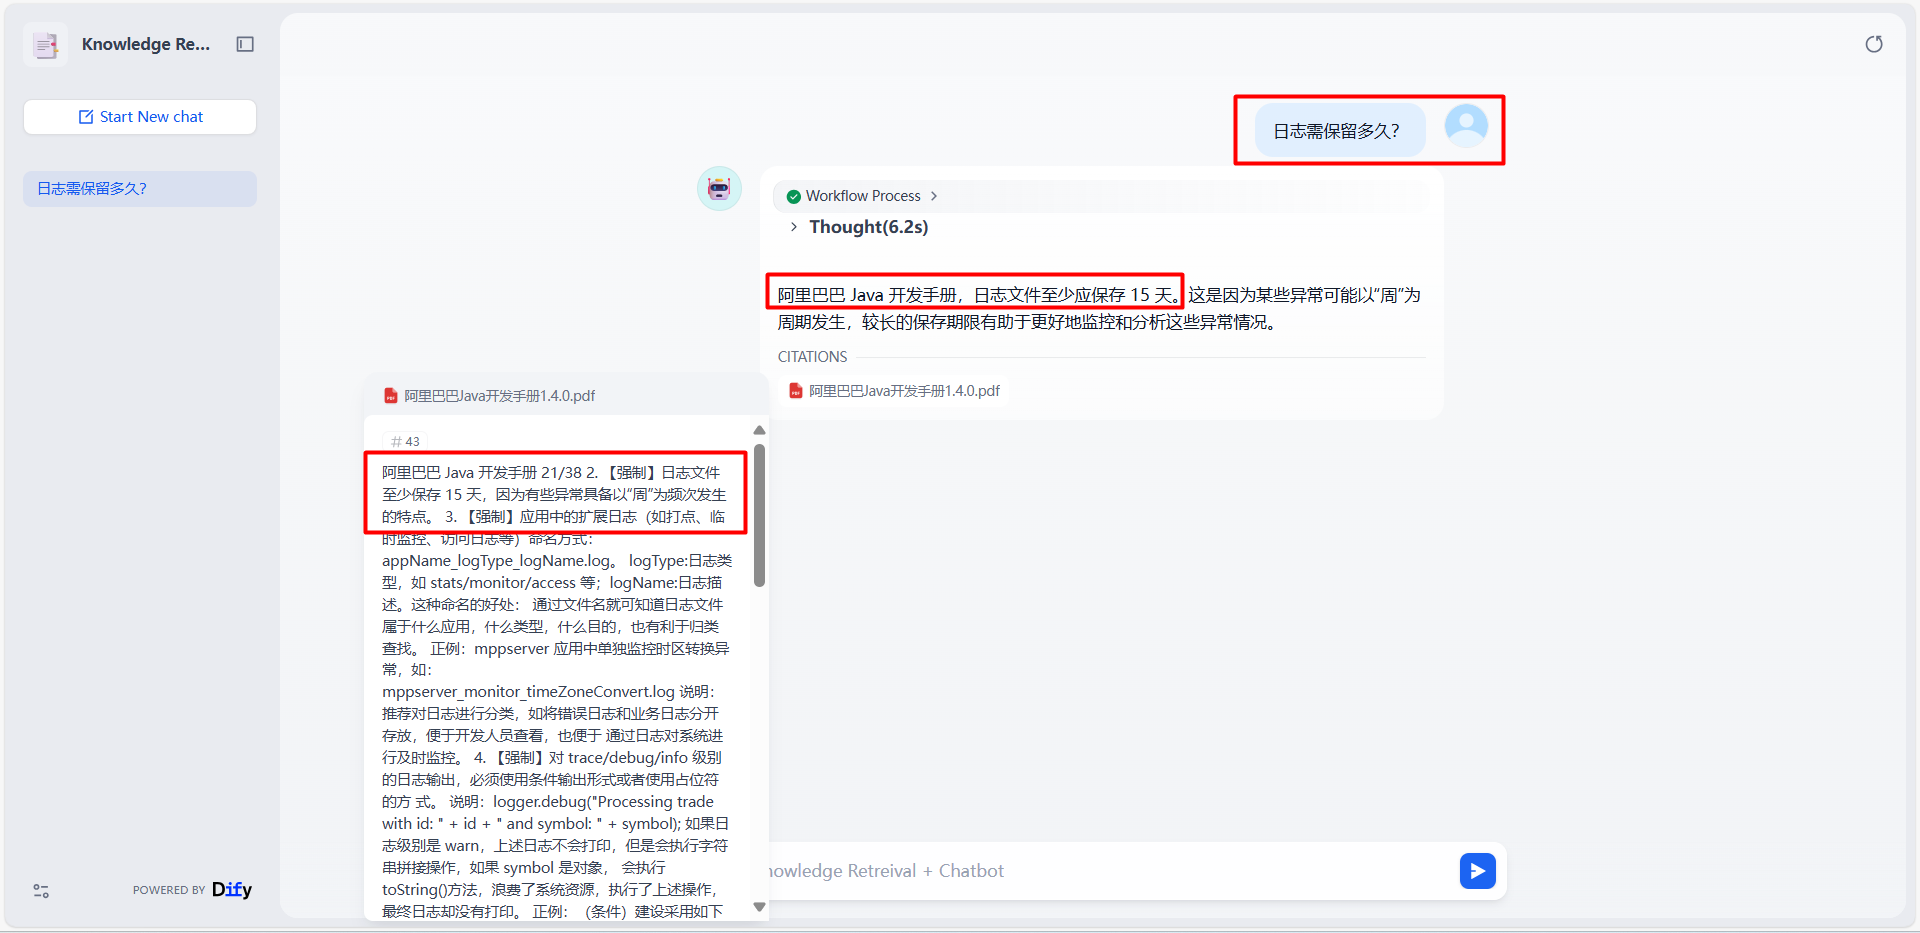The image size is (1920, 933).
Task: Click the Knowledge Retrieval app icon
Action: click(x=45, y=44)
